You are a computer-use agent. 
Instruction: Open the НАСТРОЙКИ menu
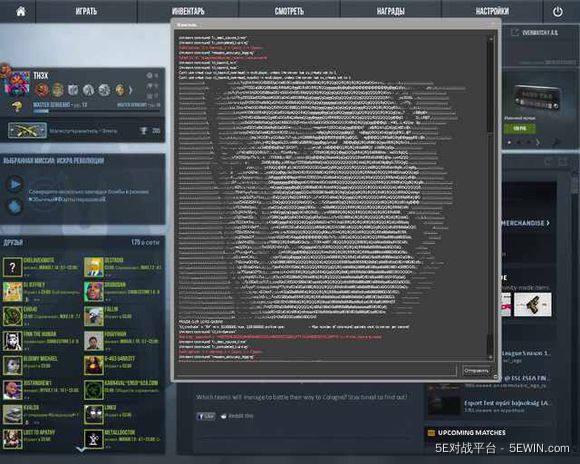(492, 11)
